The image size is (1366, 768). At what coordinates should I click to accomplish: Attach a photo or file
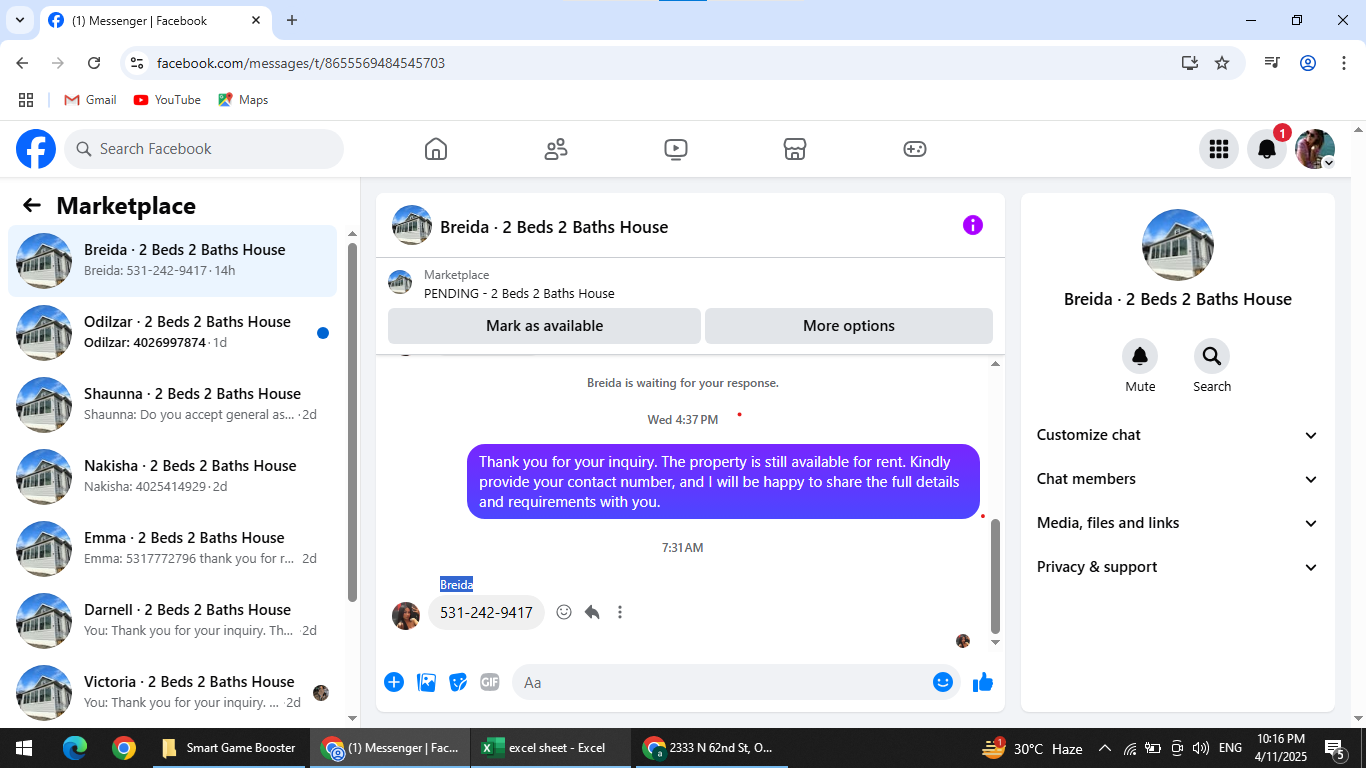tap(426, 682)
